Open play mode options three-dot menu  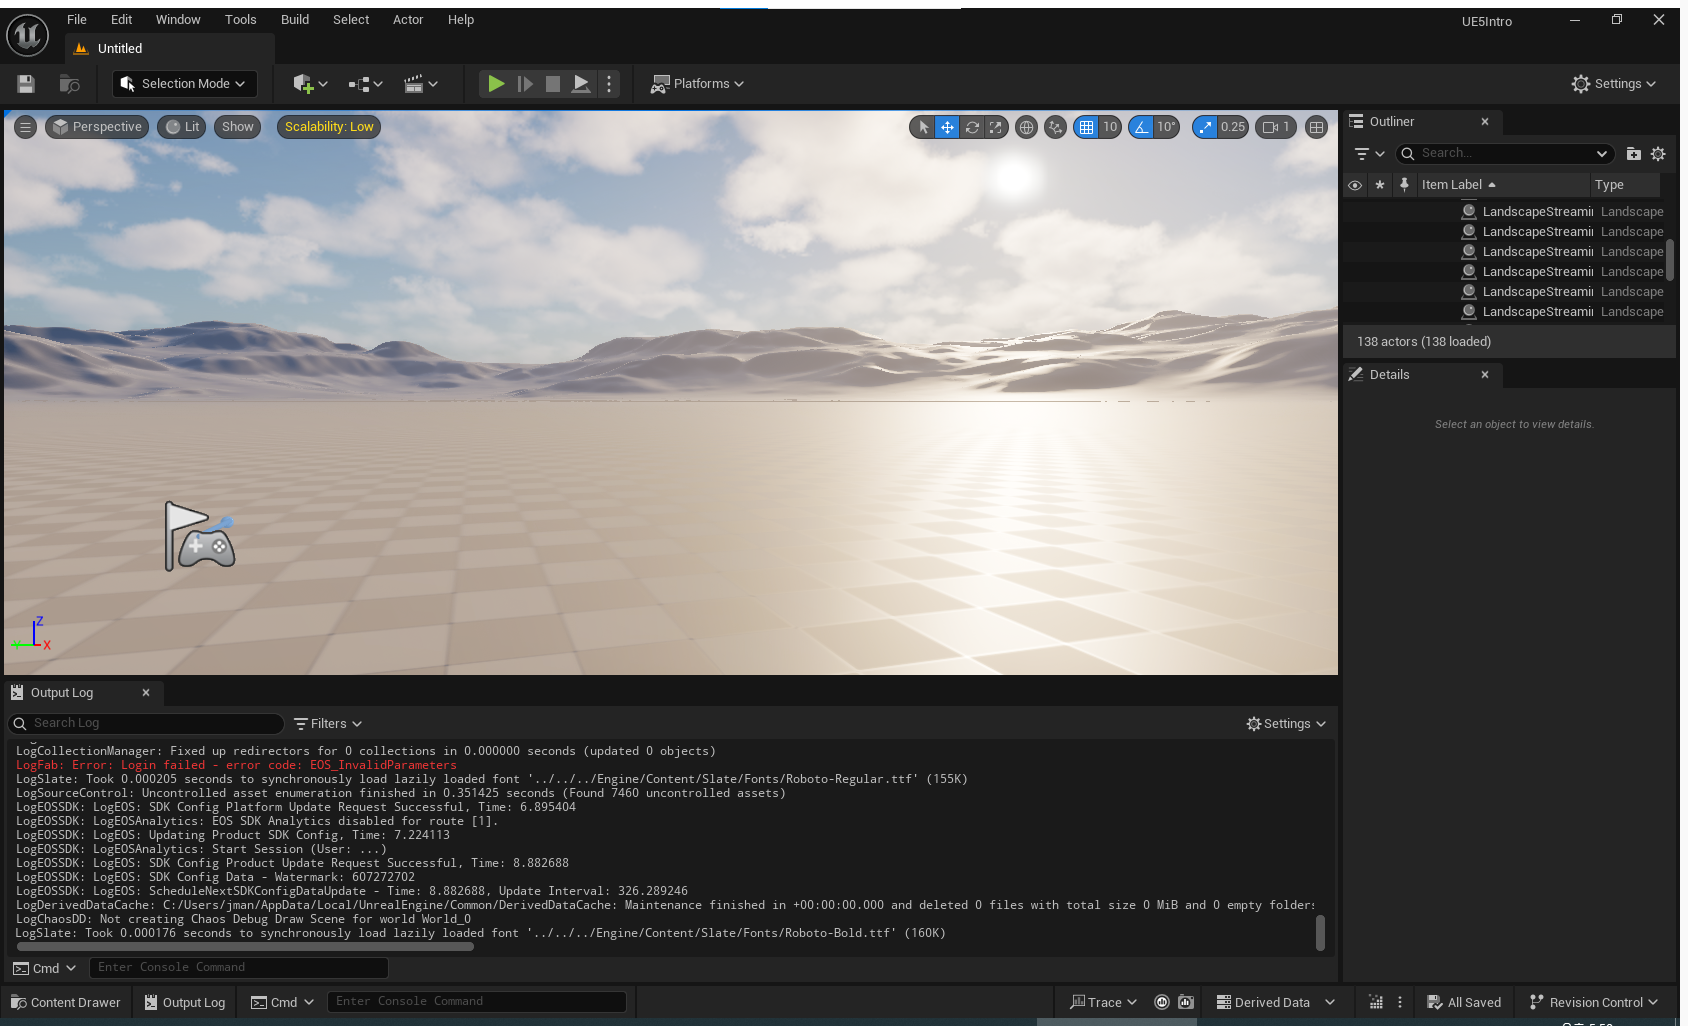(609, 84)
